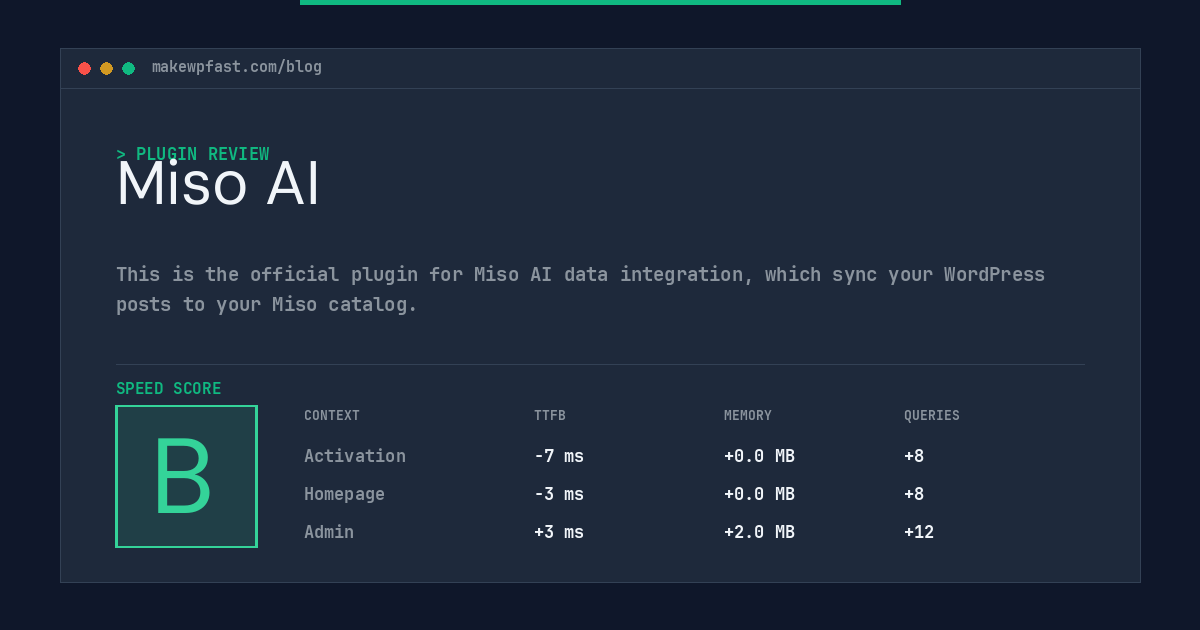Click the -3 ms TTFB value
This screenshot has width=1200, height=630.
point(559,494)
